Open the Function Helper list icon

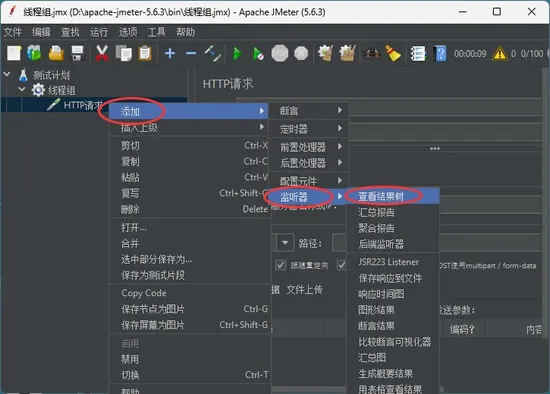click(418, 54)
